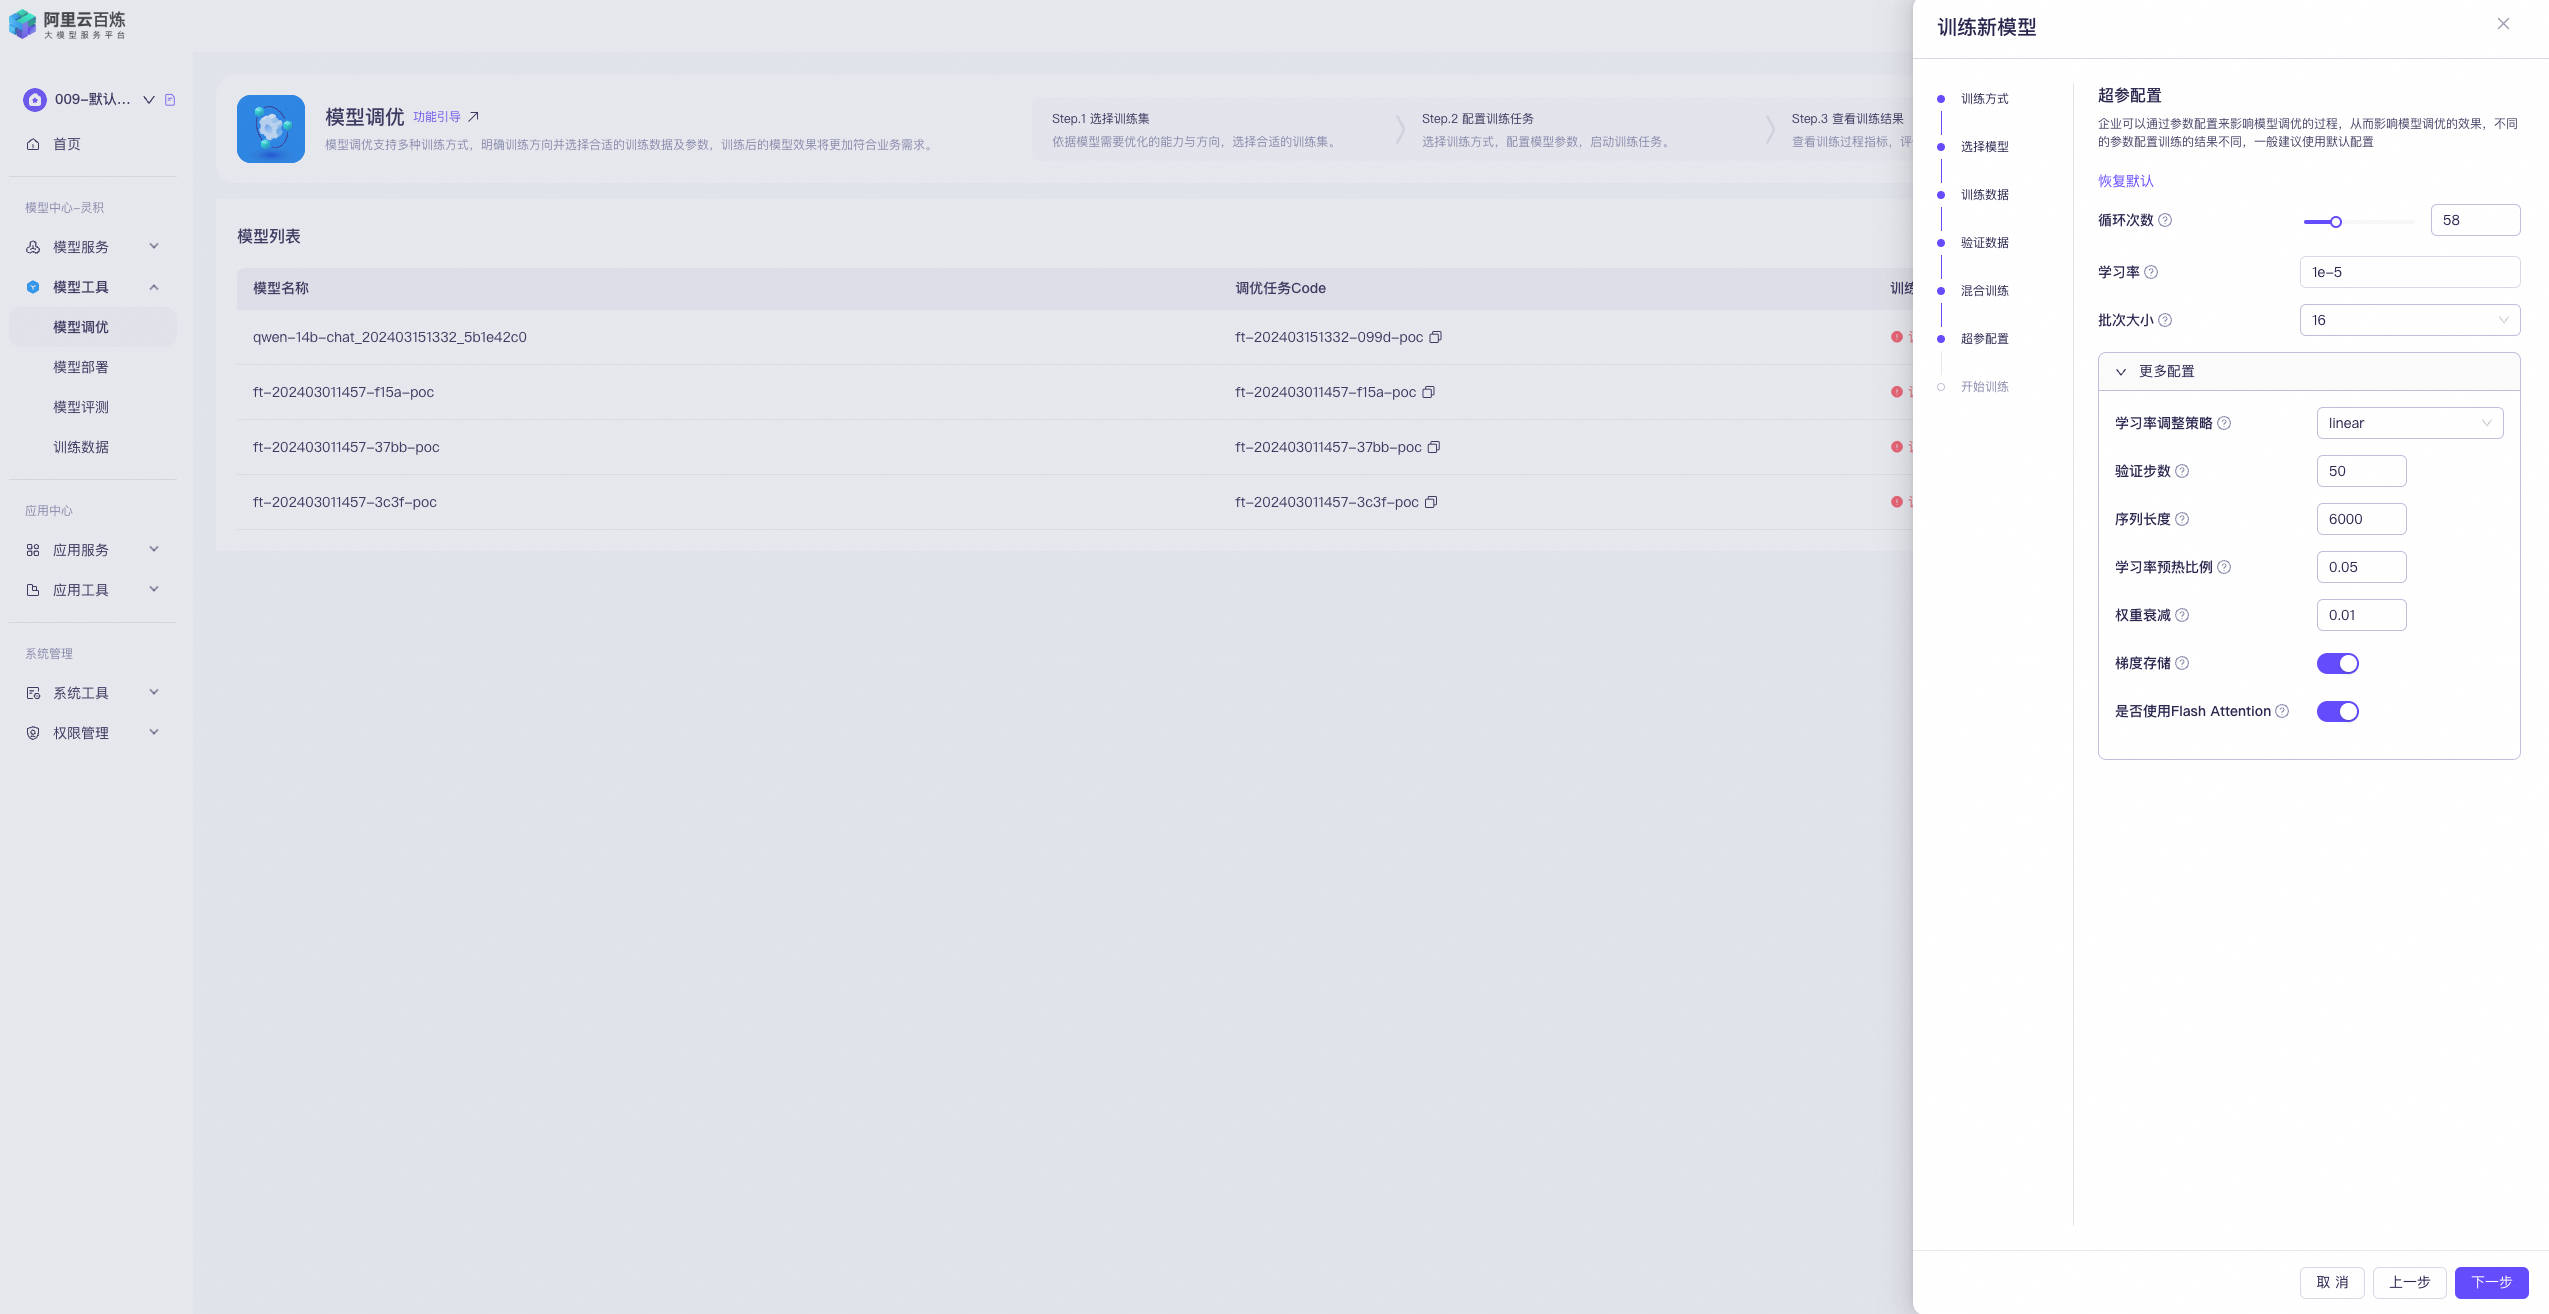The image size is (2549, 1314).
Task: Click the 上一步 button
Action: 2409,1282
